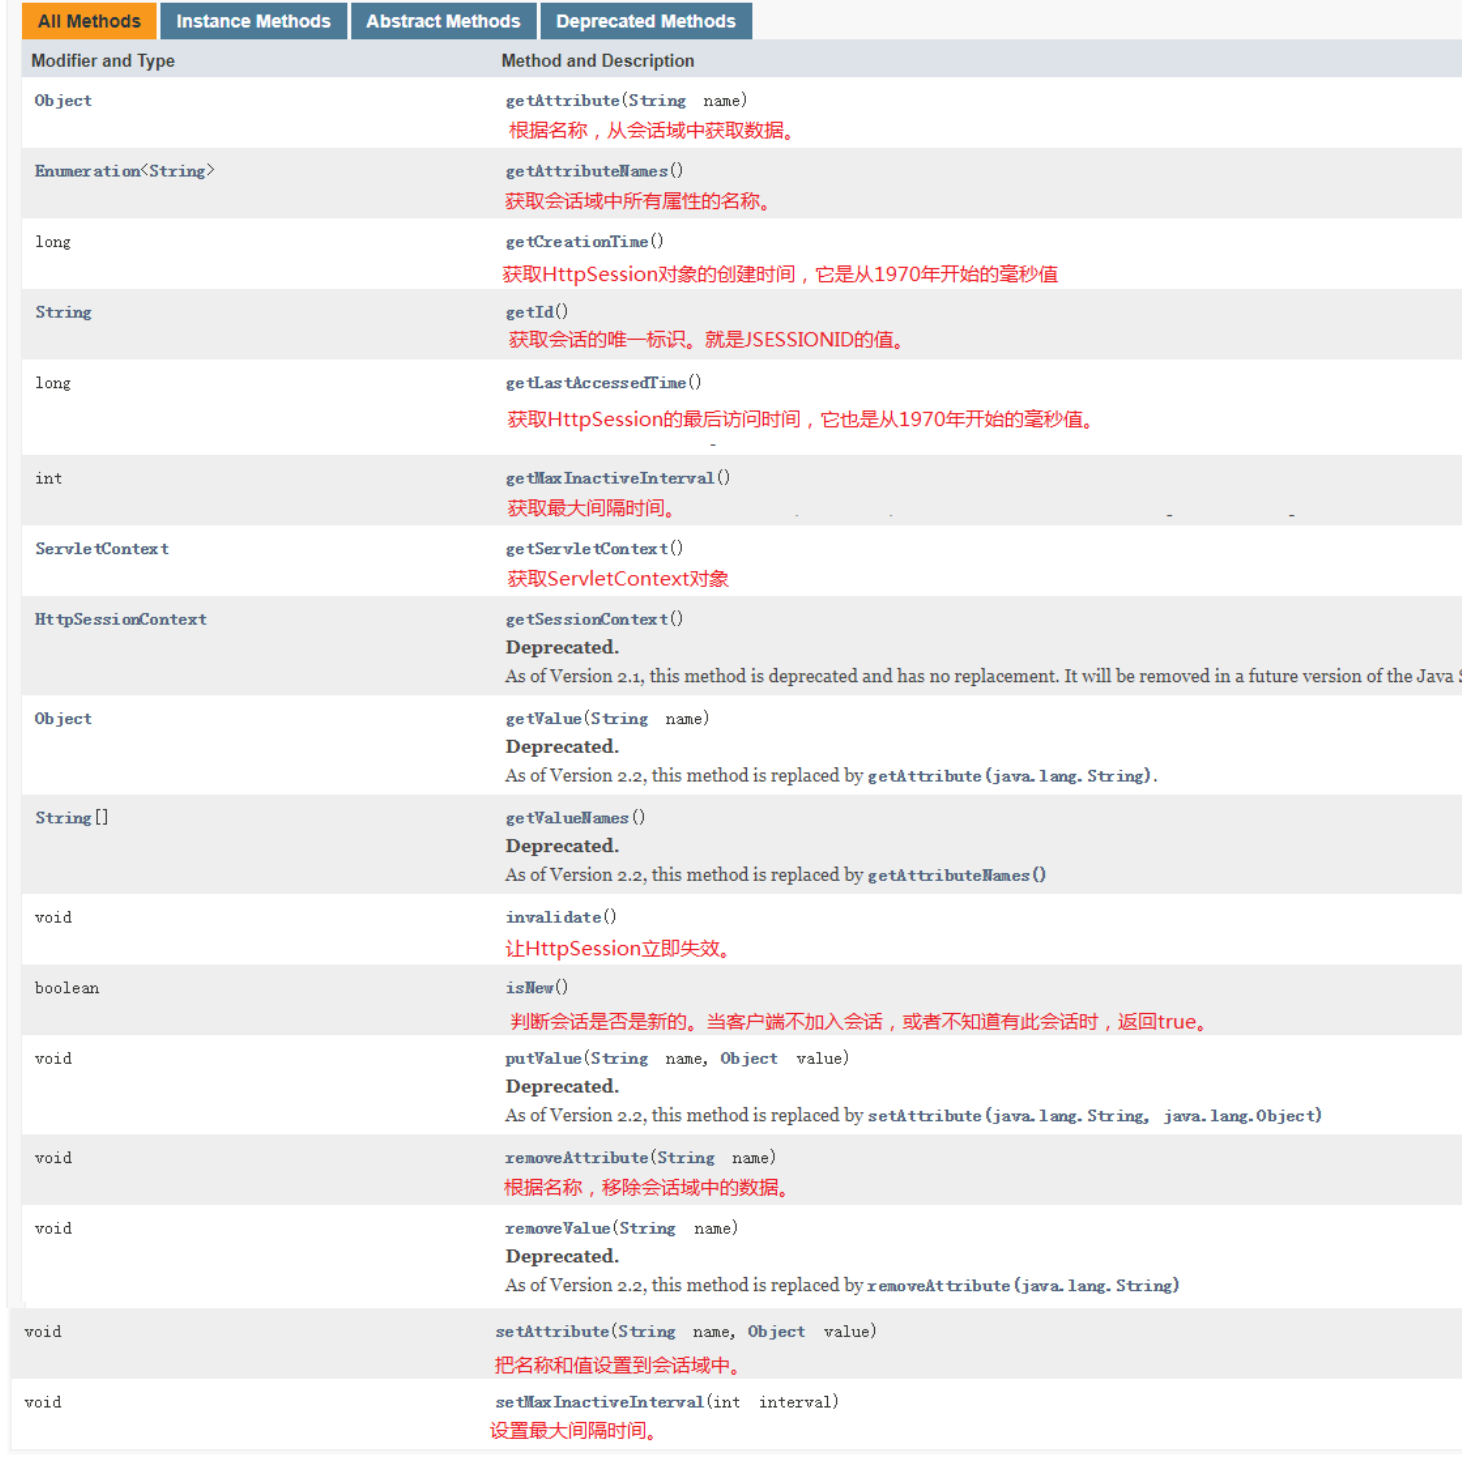Image resolution: width=1462 pixels, height=1472 pixels.
Task: Show the Deprecated Methods tab
Action: tap(645, 21)
